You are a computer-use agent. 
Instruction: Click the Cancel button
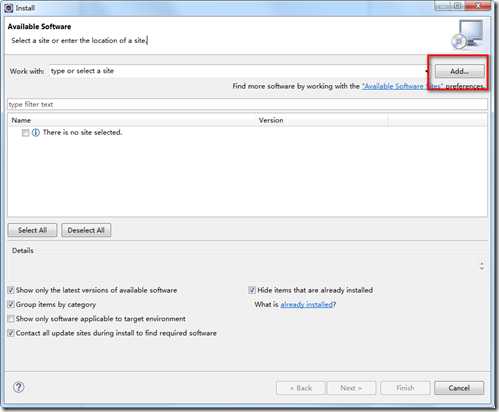tap(459, 388)
